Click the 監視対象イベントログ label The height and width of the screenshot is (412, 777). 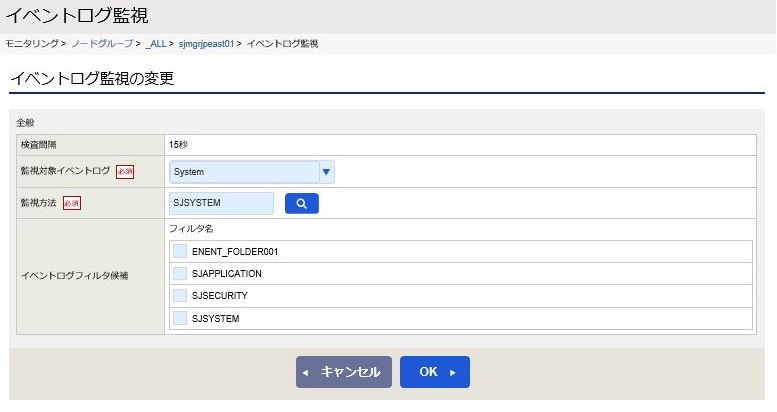[65, 171]
